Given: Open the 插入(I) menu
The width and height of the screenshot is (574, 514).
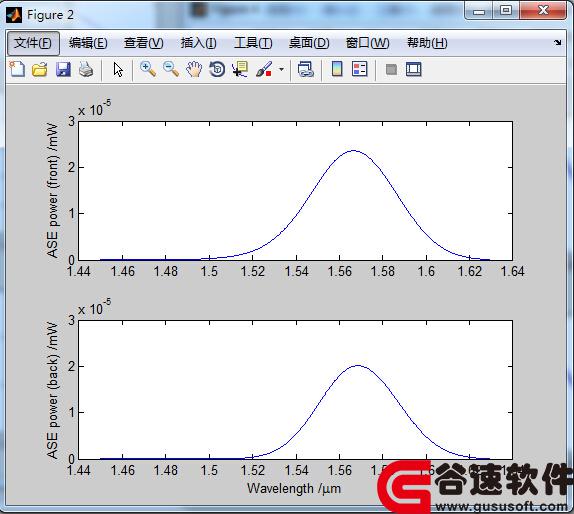Looking at the screenshot, I should pos(198,43).
